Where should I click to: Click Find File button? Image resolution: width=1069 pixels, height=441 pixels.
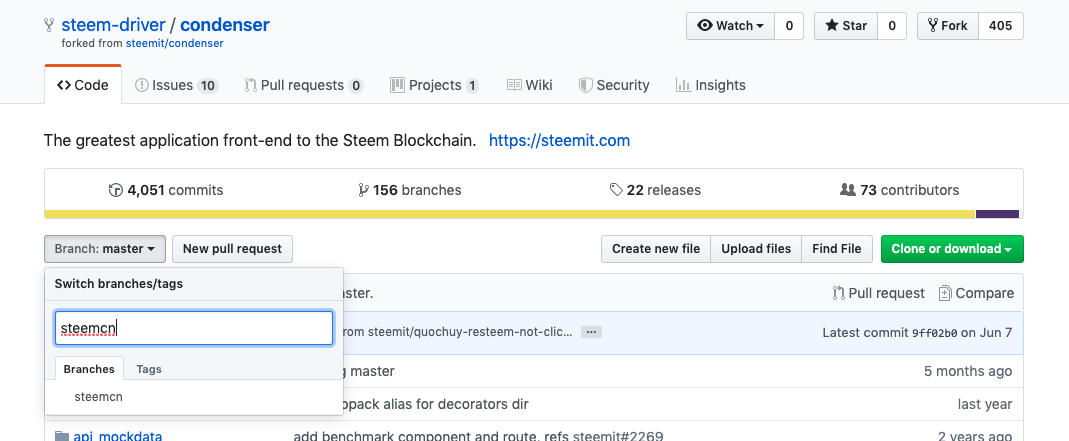coord(837,249)
